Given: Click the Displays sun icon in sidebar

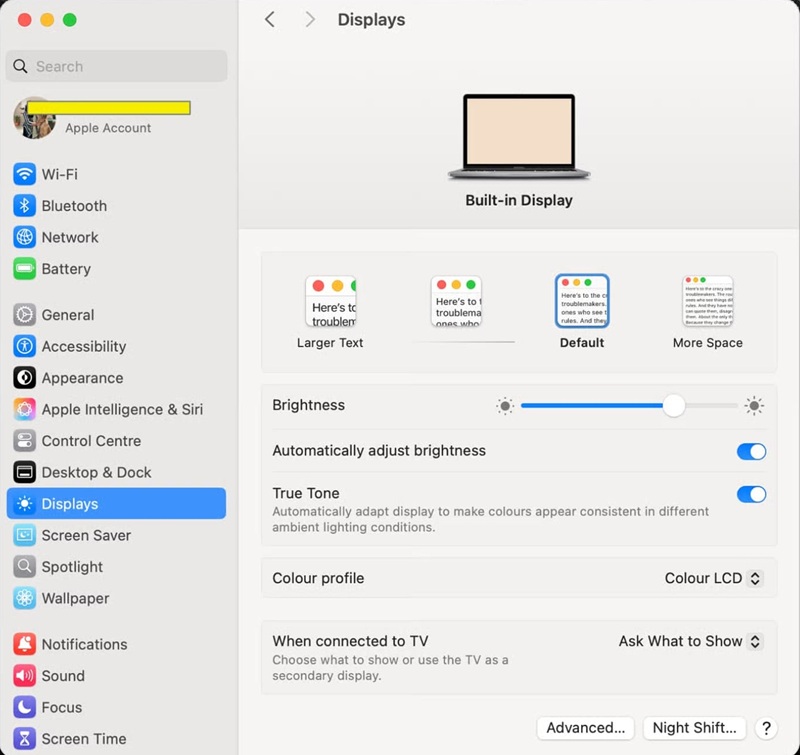Looking at the screenshot, I should point(24,504).
